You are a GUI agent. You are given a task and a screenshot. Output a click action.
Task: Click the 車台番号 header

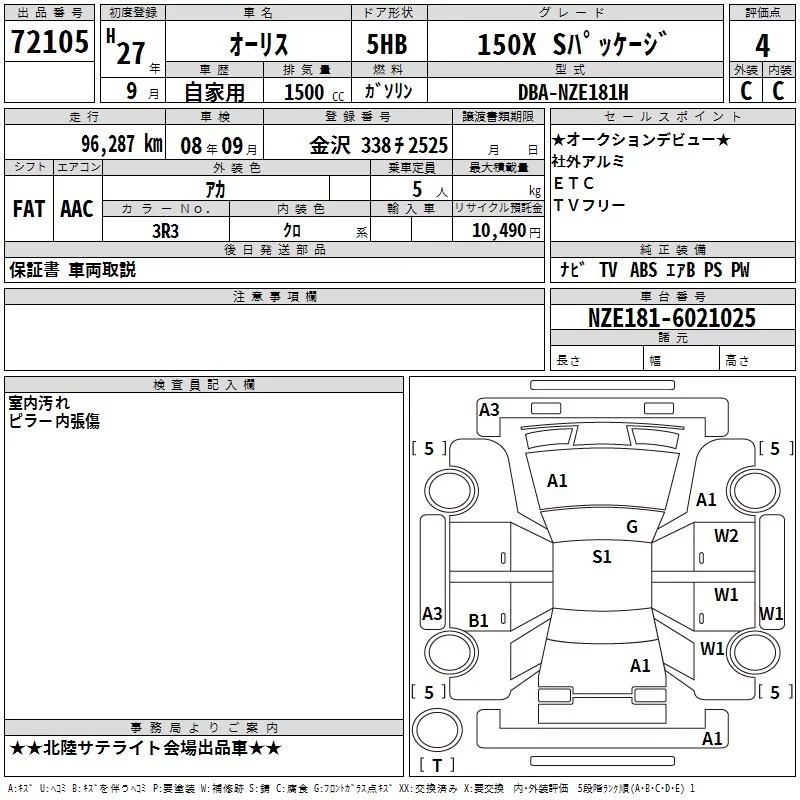click(x=672, y=296)
